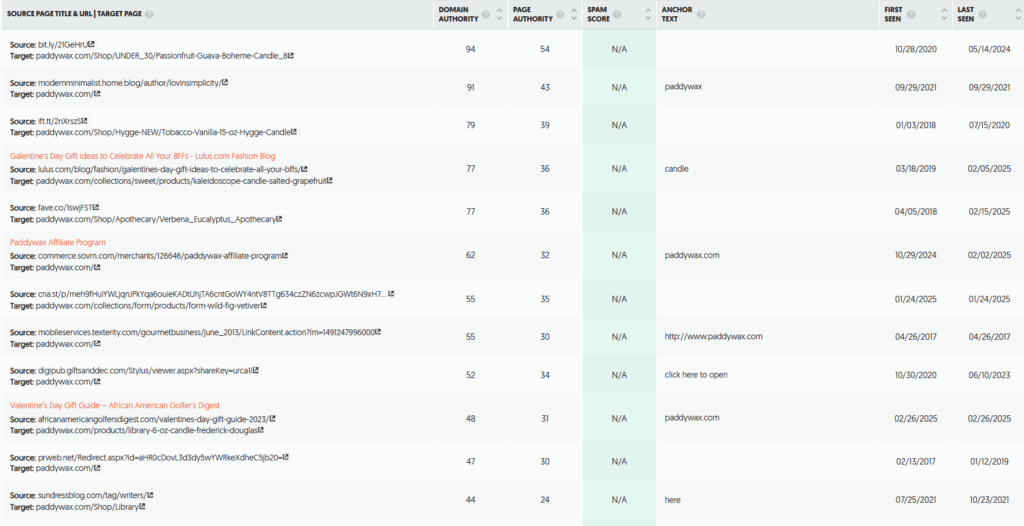Click the Anchor Text column header
Image resolution: width=1024 pixels, height=526 pixels.
677,14
